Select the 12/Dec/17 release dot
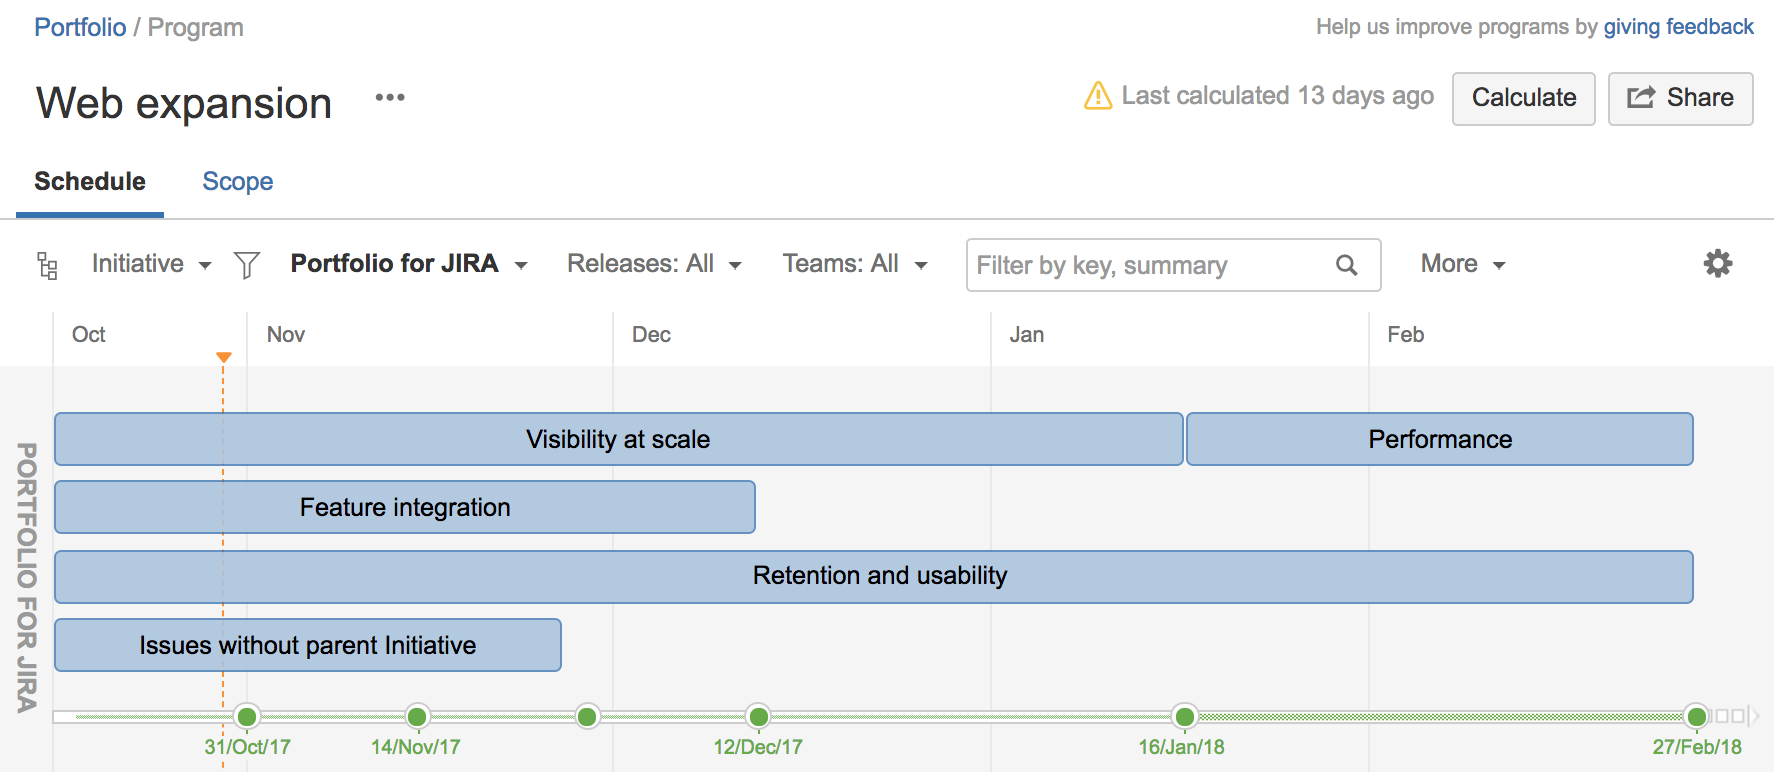1774x772 pixels. 758,716
